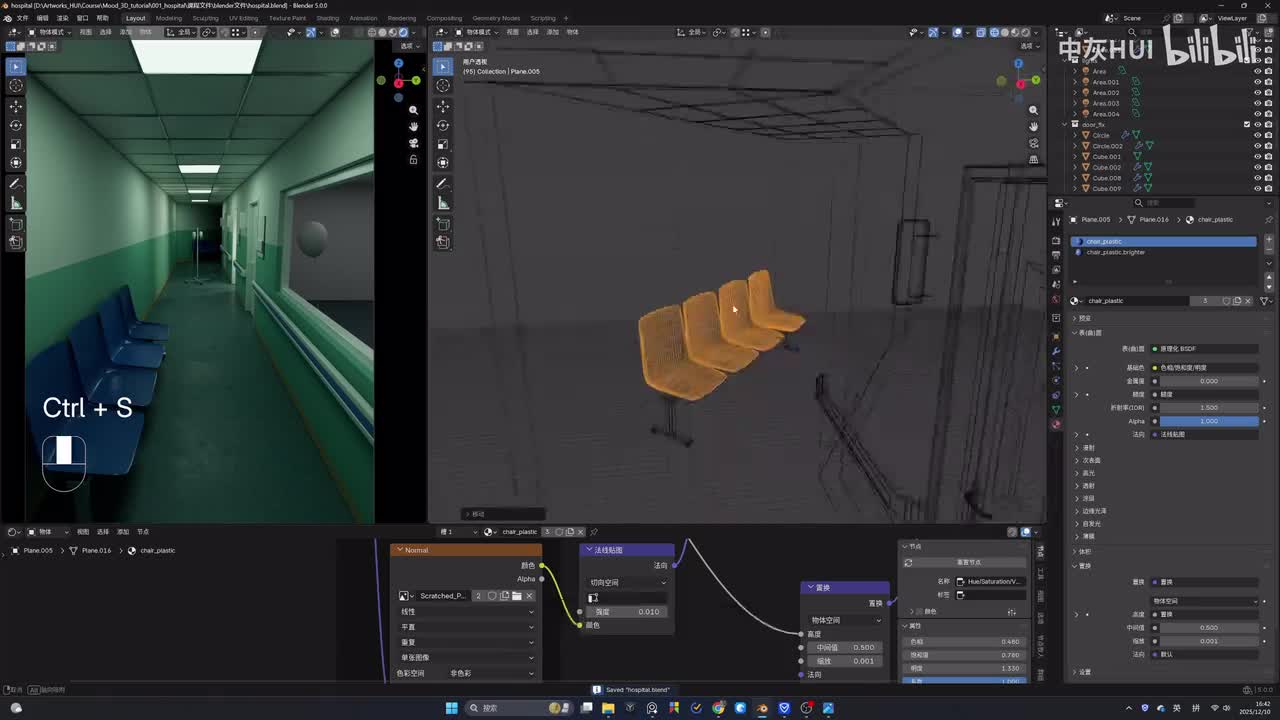Toggle visibility of Cube.001
This screenshot has width=1280, height=720.
[1257, 157]
